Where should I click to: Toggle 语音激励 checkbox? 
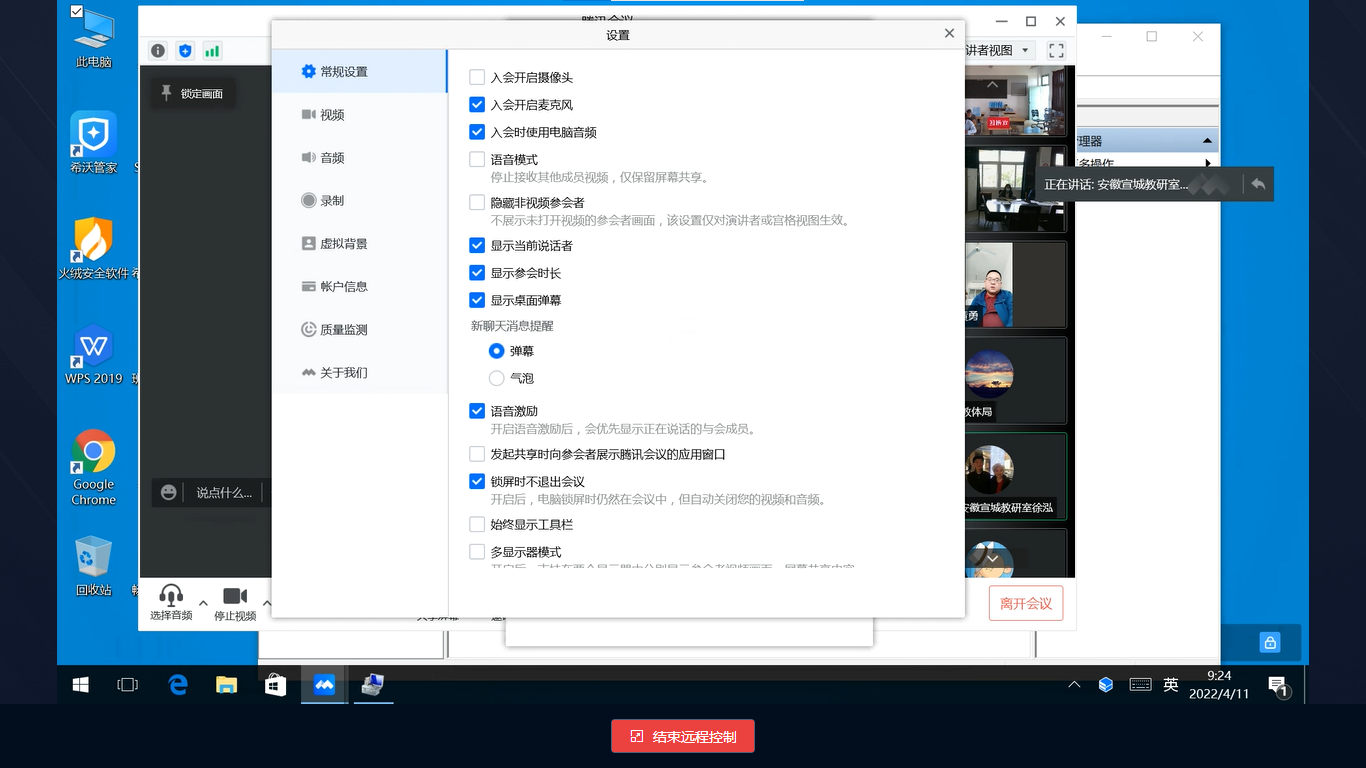(477, 411)
